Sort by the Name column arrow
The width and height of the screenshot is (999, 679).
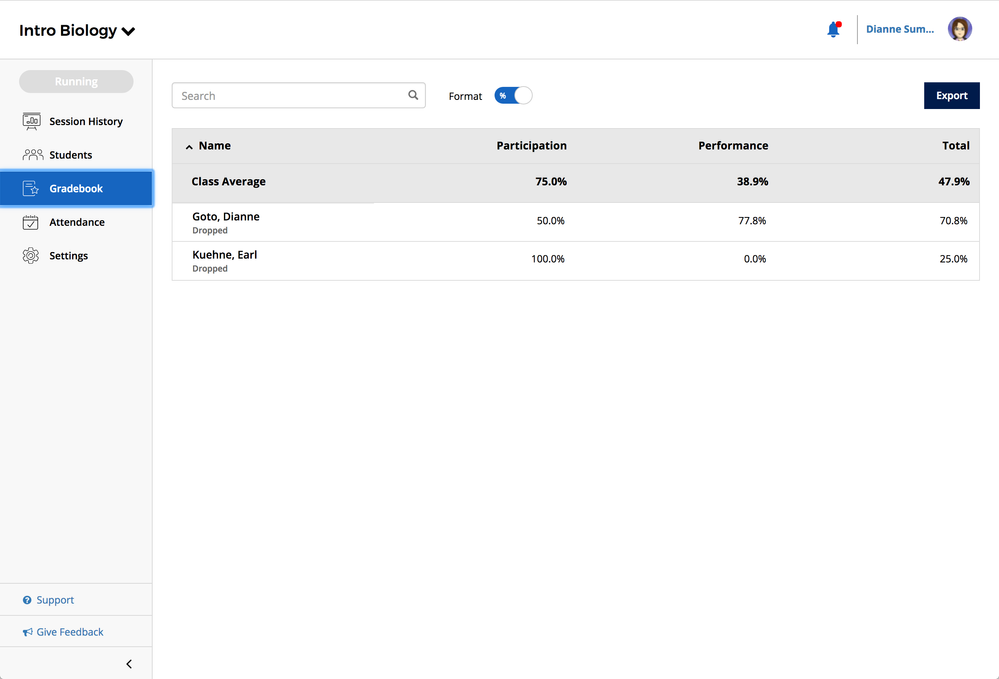tap(189, 147)
